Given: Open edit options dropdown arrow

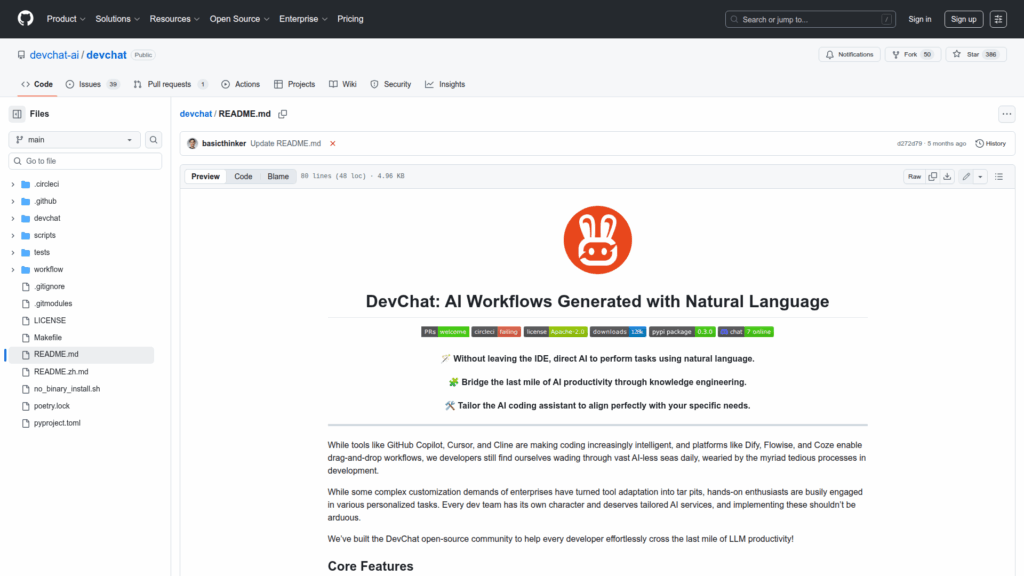Looking at the screenshot, I should [x=980, y=177].
